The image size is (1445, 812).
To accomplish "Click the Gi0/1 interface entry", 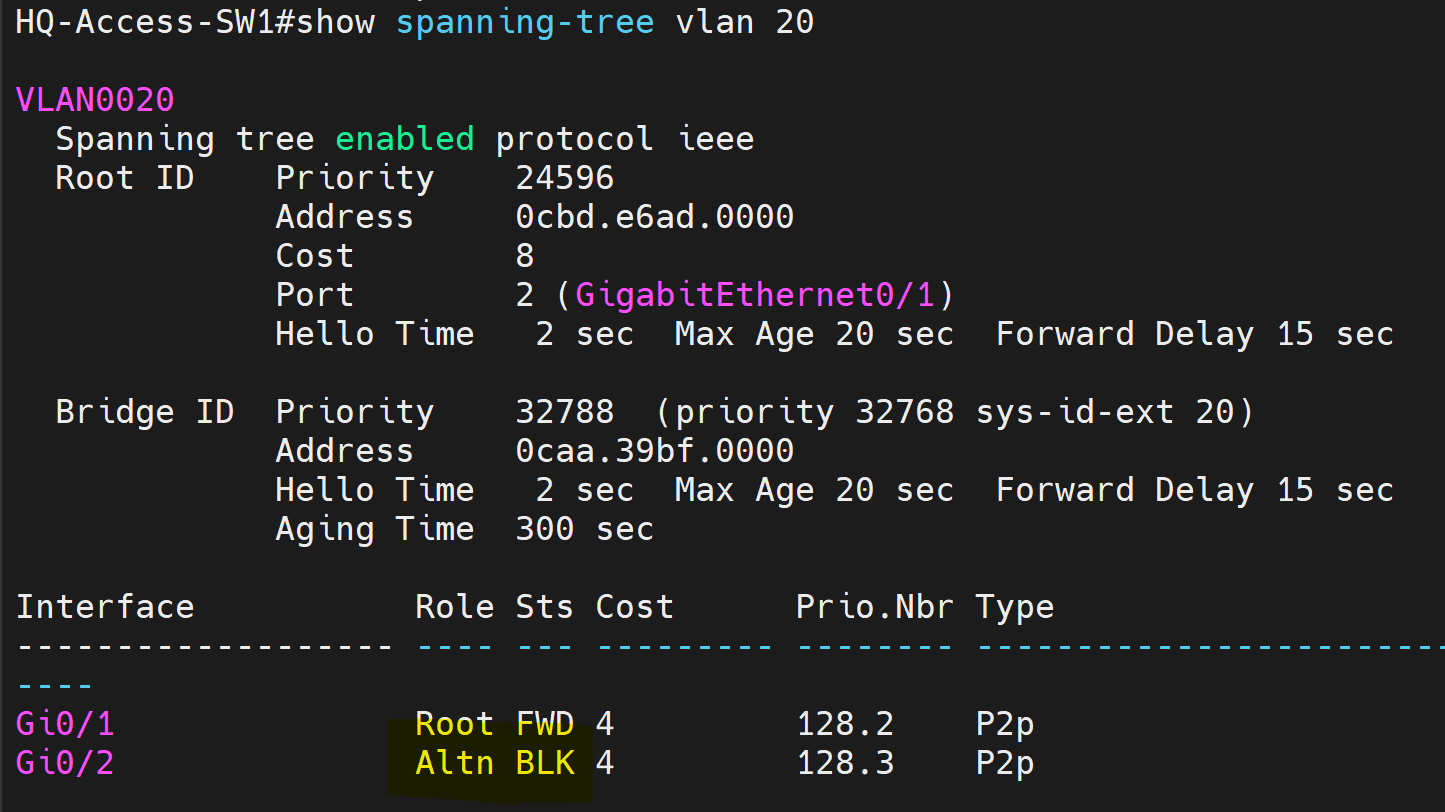I will (x=65, y=724).
